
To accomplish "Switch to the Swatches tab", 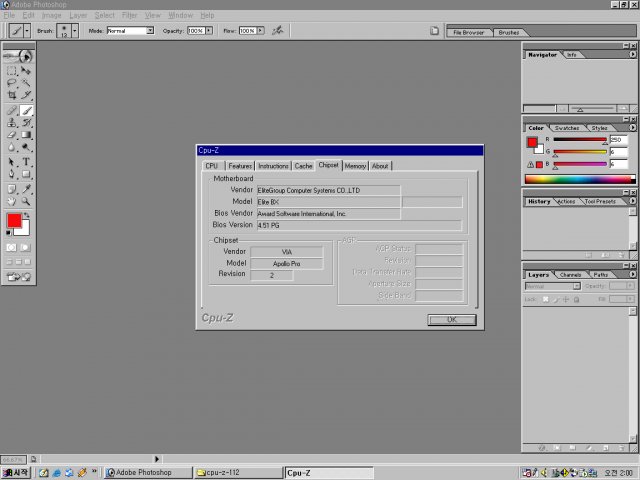I will click(x=567, y=128).
